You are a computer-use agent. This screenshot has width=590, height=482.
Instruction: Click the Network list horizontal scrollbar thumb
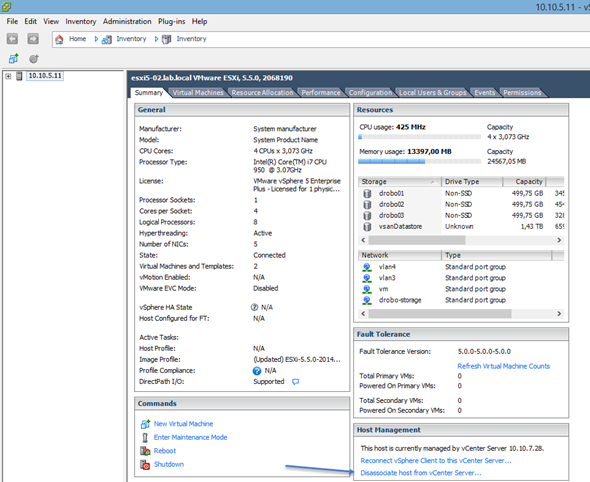[x=440, y=313]
